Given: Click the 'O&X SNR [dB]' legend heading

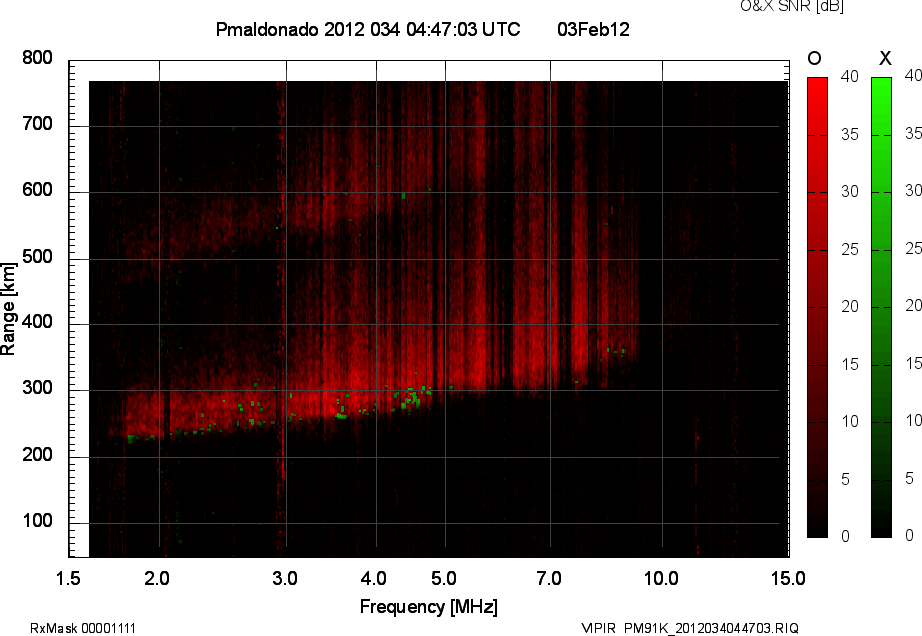Looking at the screenshot, I should 792,6.
